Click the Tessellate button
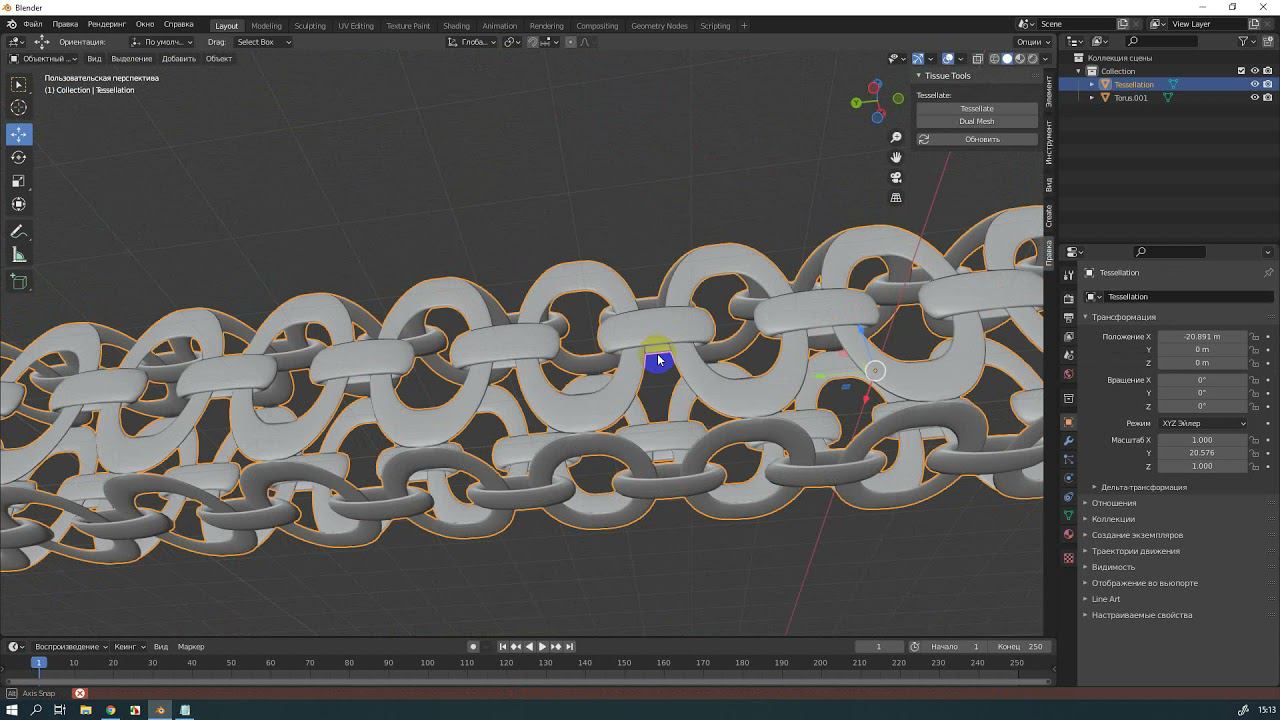Screen dimensions: 1280x720 977,108
